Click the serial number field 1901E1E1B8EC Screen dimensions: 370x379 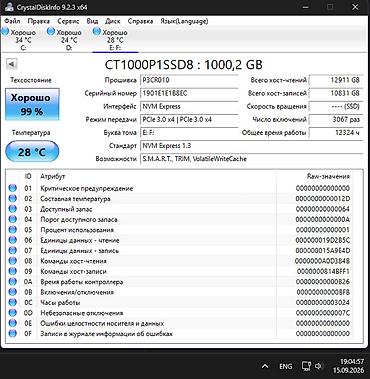pos(189,93)
